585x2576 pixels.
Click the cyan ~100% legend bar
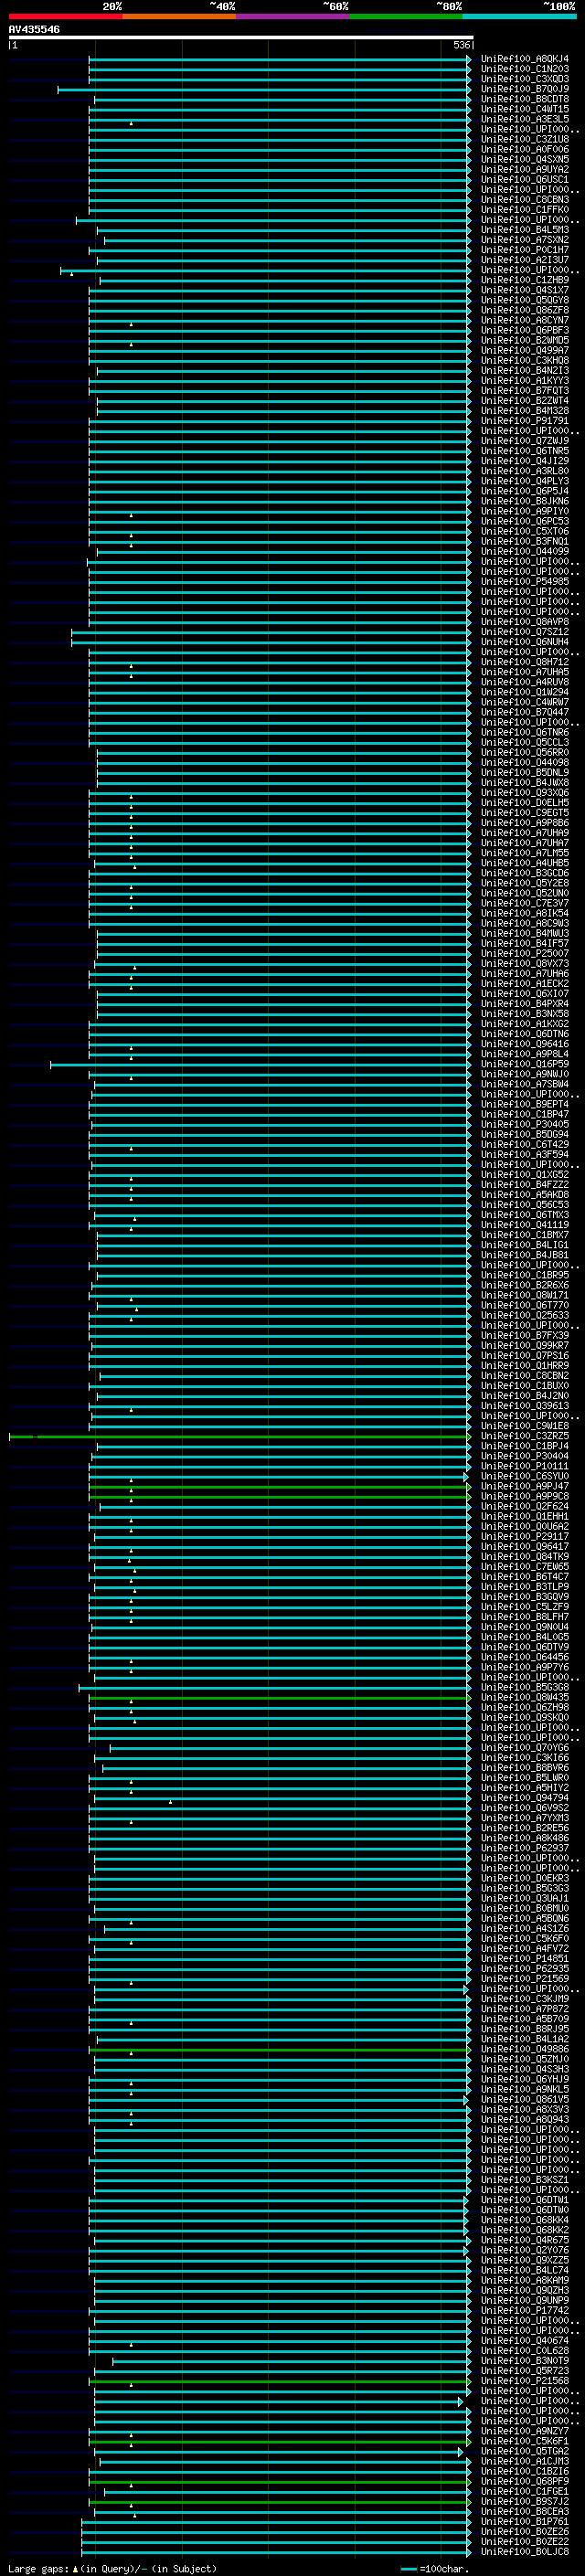tap(519, 16)
